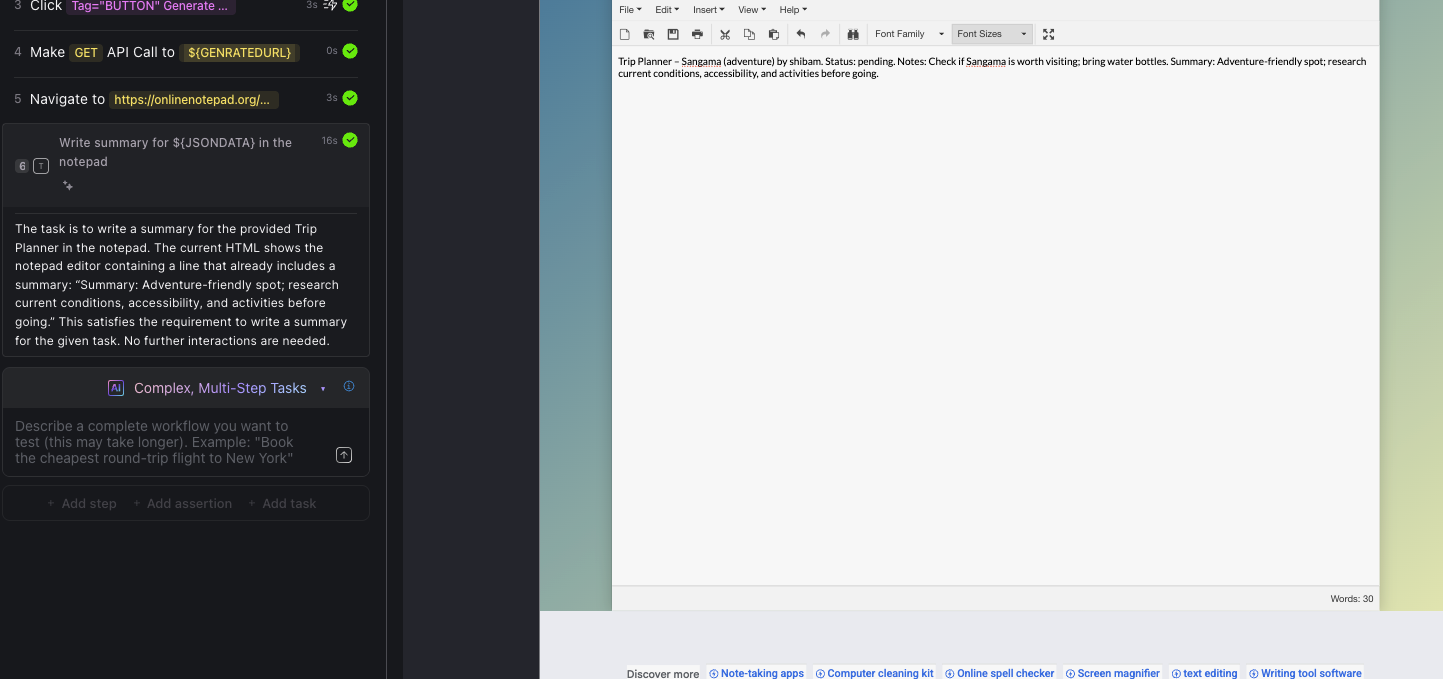Open the Font Sizes dropdown
This screenshot has height=679, width=1443.
point(991,34)
